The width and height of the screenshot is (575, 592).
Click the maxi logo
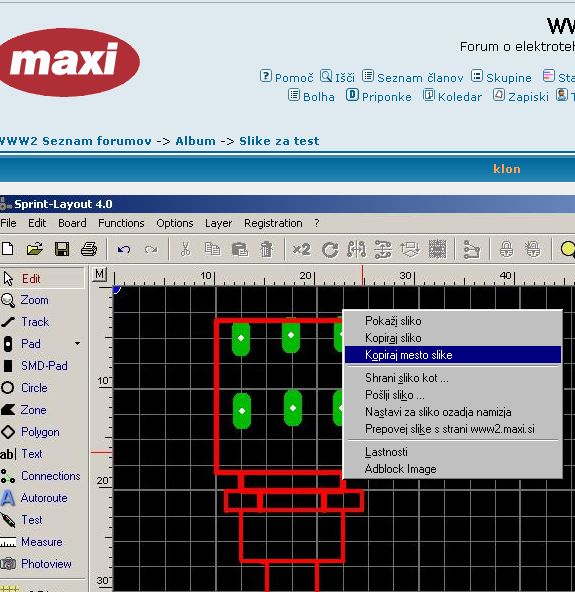(69, 62)
